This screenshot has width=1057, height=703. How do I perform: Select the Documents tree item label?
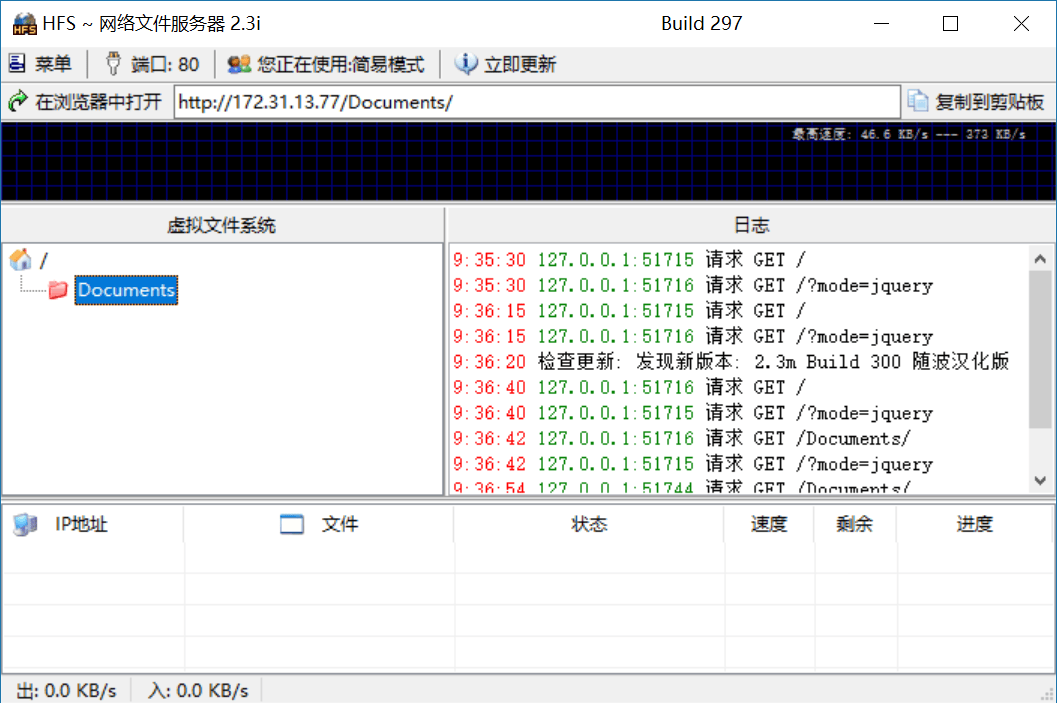126,290
